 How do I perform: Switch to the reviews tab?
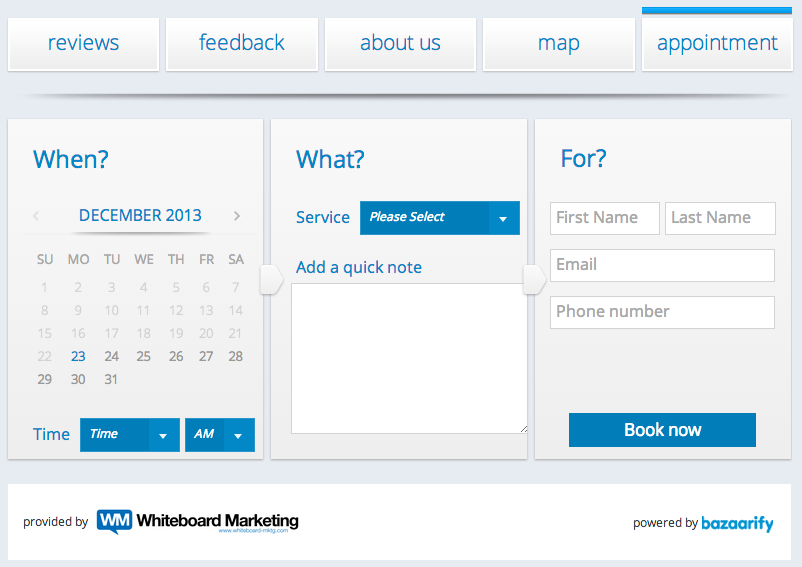pos(83,43)
